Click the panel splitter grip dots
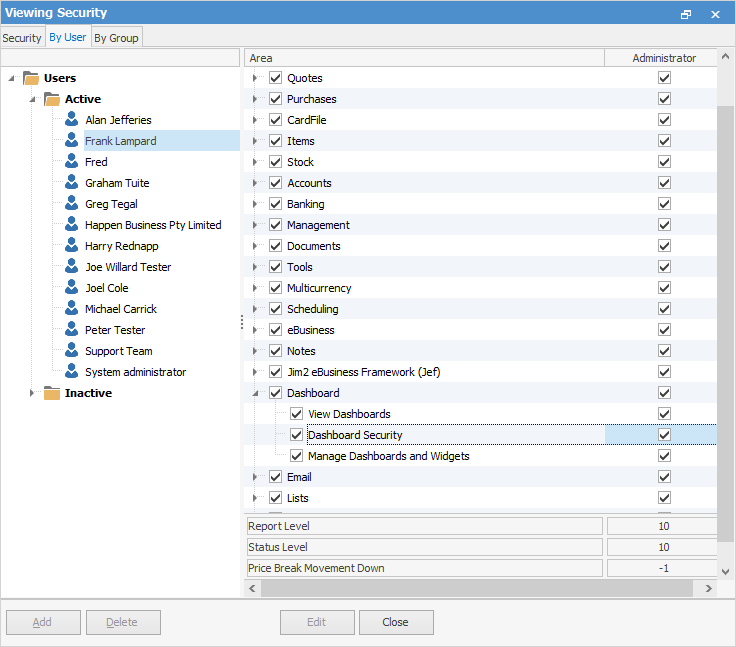The height and width of the screenshot is (647, 736). (x=242, y=322)
